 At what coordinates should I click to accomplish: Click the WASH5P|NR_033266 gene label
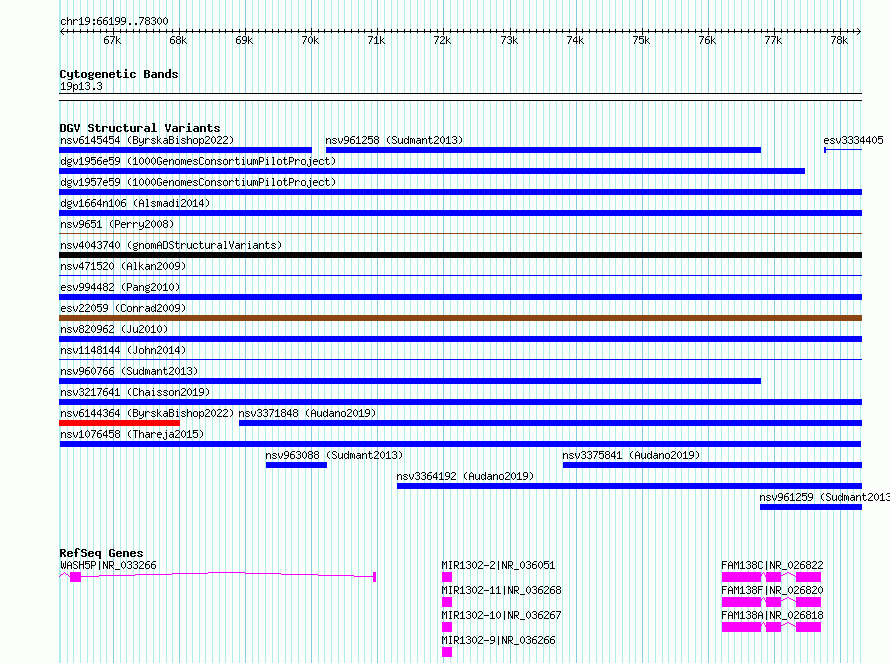pyautogui.click(x=108, y=565)
